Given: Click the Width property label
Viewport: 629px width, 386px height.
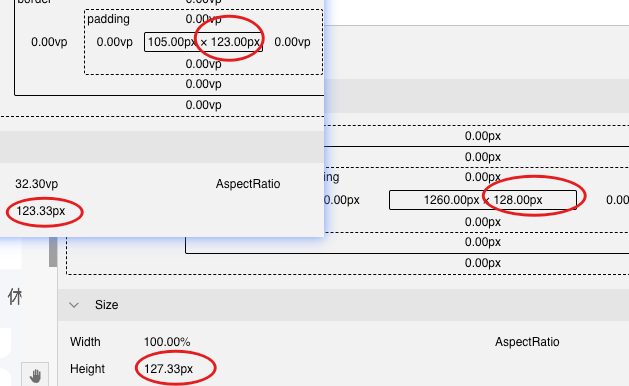Looking at the screenshot, I should pyautogui.click(x=85, y=342).
